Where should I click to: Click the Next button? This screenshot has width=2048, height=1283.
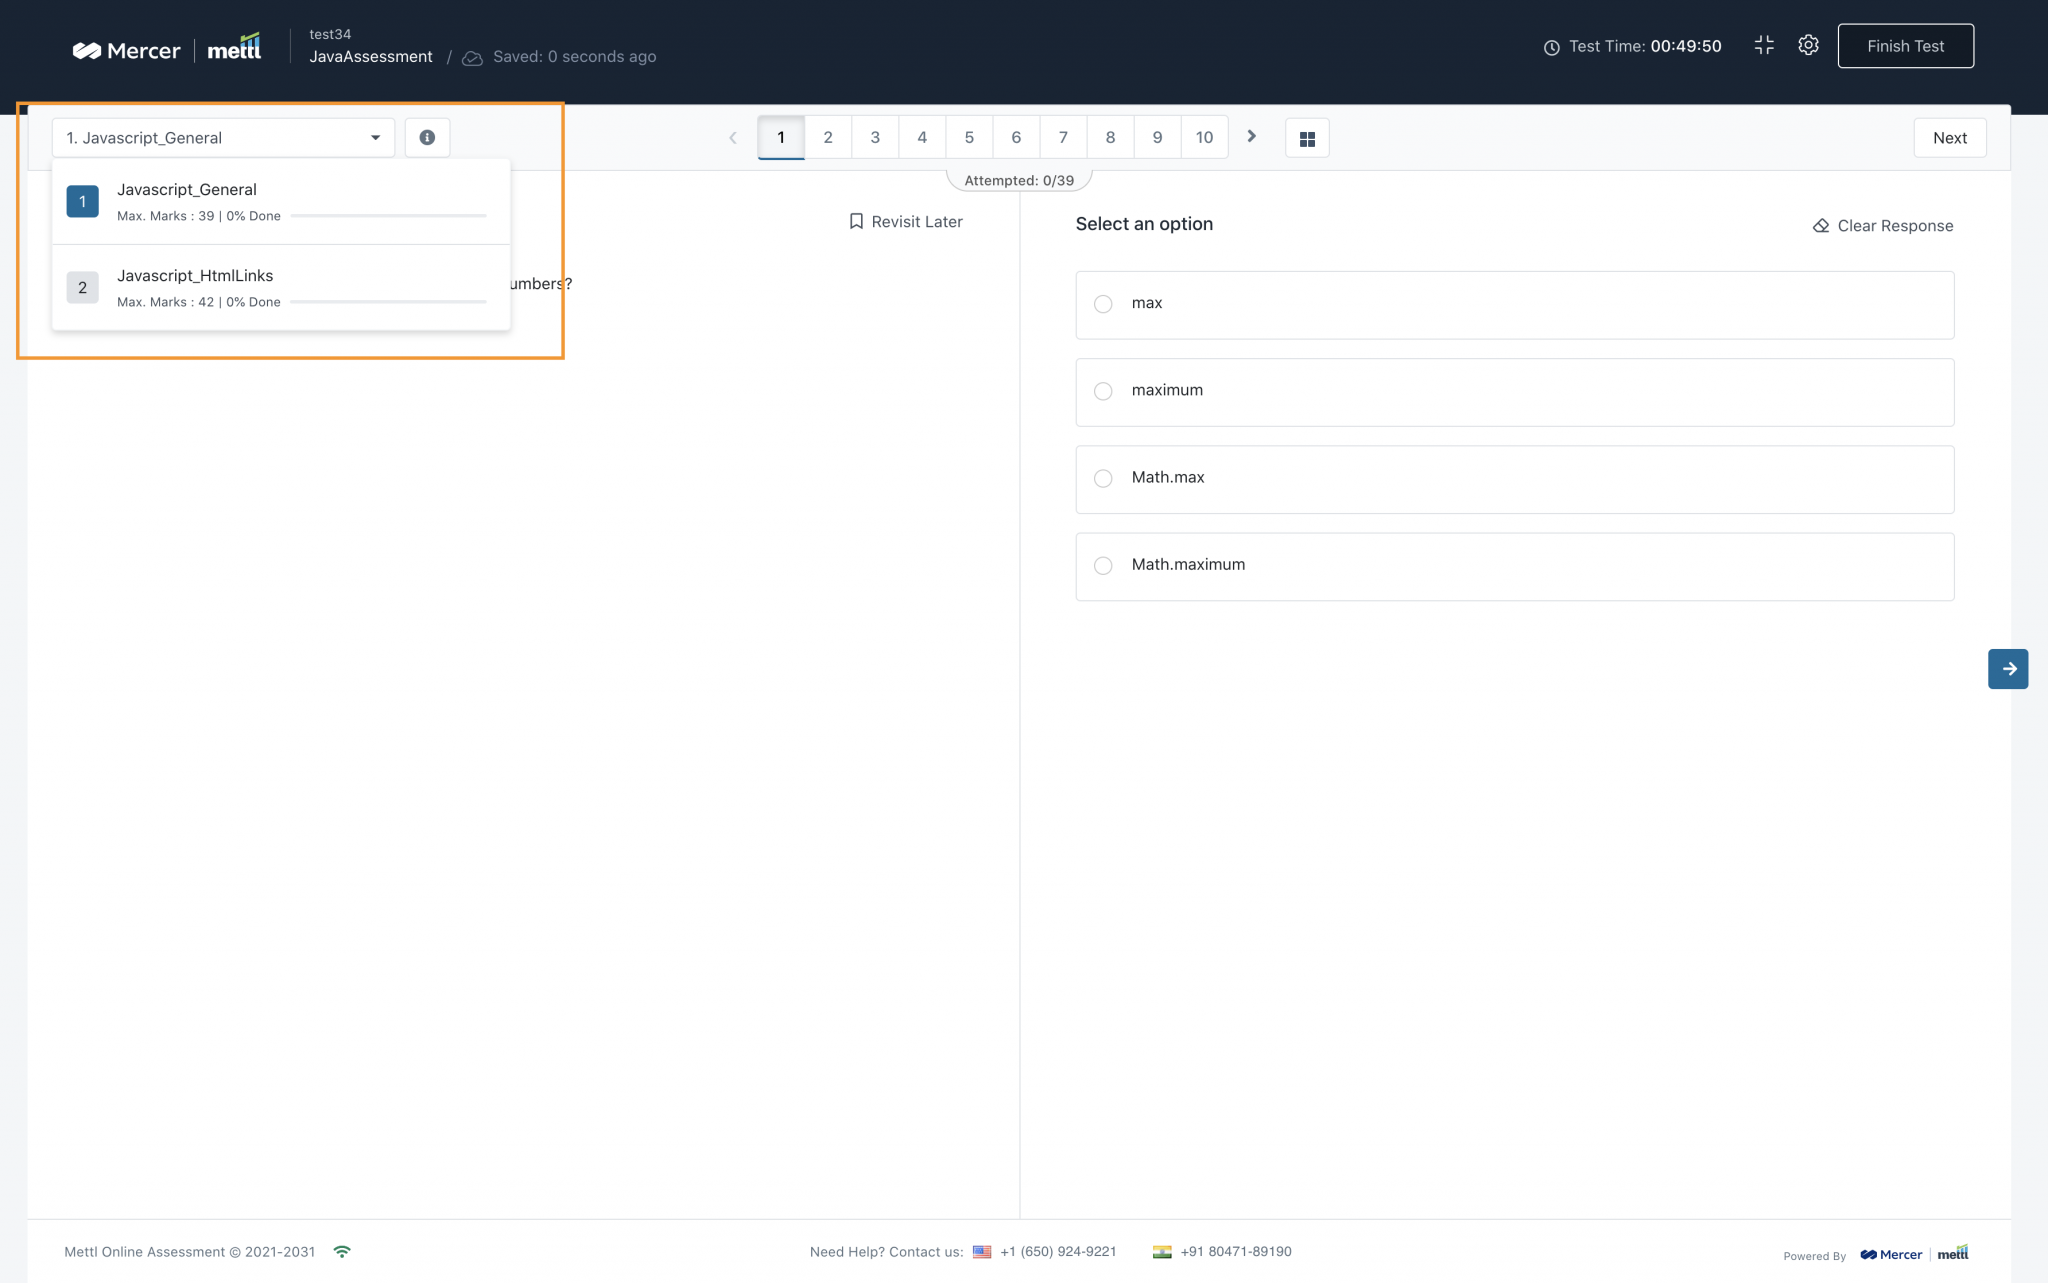pos(1948,137)
